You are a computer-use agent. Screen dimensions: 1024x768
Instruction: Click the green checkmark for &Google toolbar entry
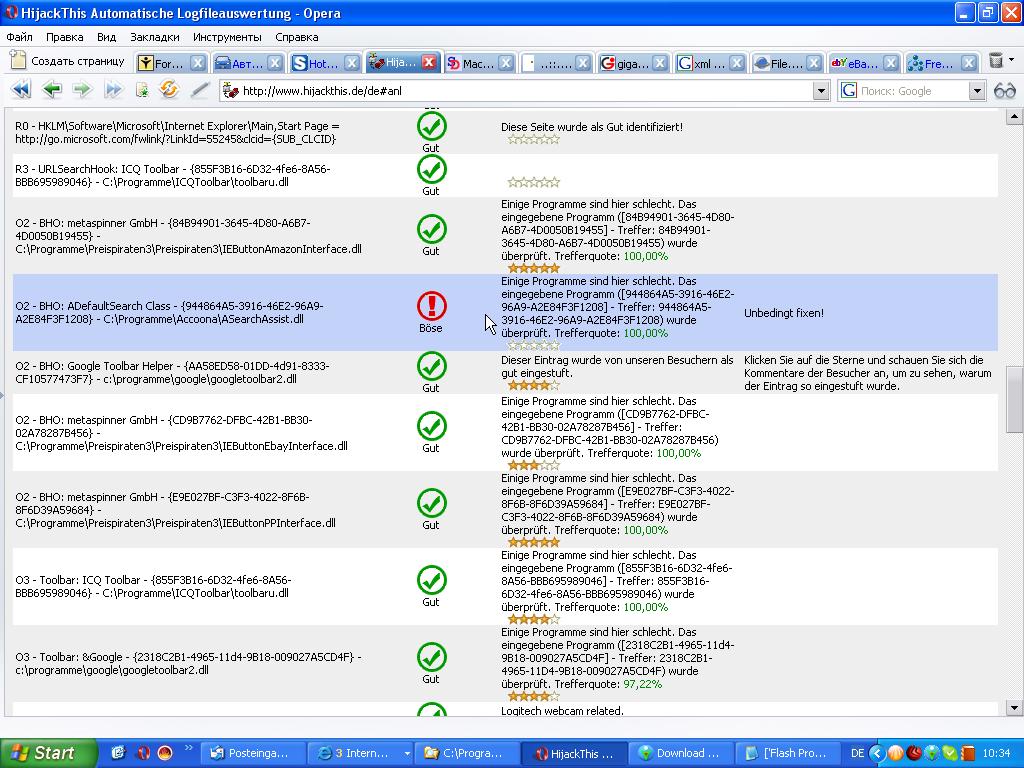tap(431, 657)
